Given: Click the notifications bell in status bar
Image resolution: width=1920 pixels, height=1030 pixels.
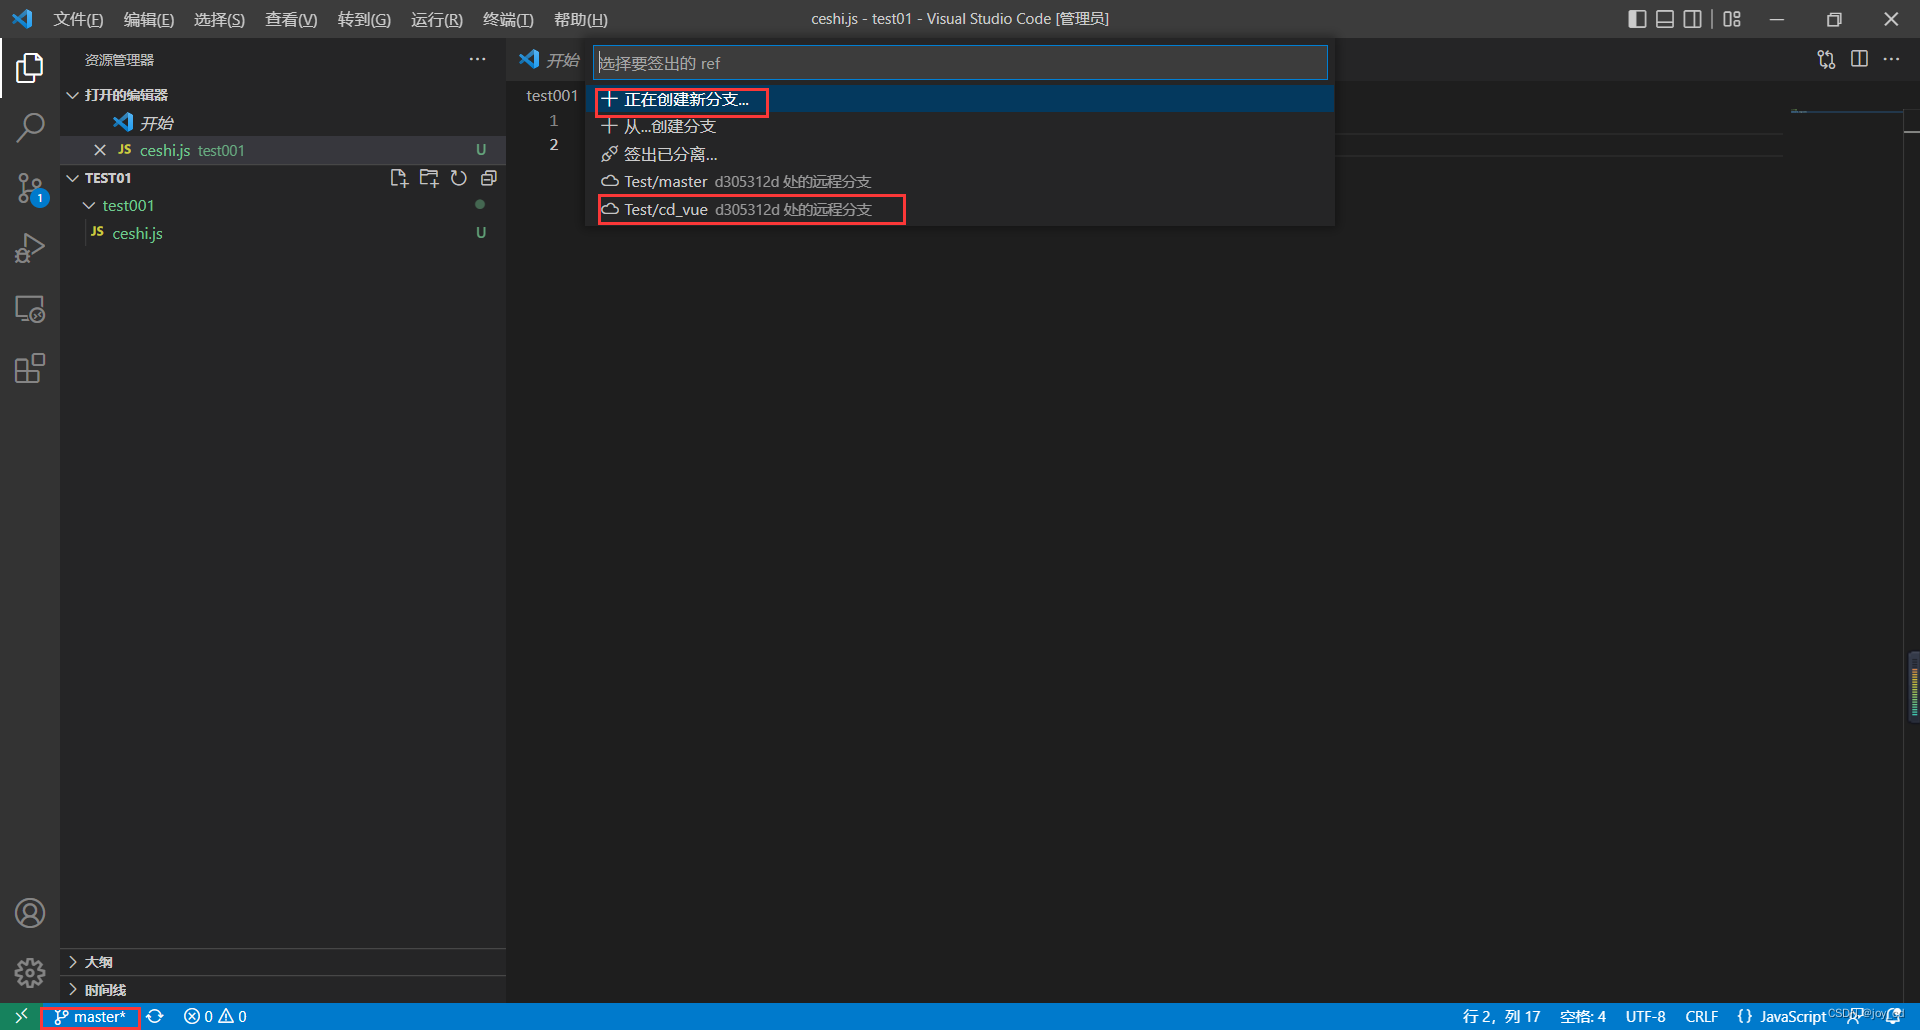Looking at the screenshot, I should (x=1893, y=1016).
